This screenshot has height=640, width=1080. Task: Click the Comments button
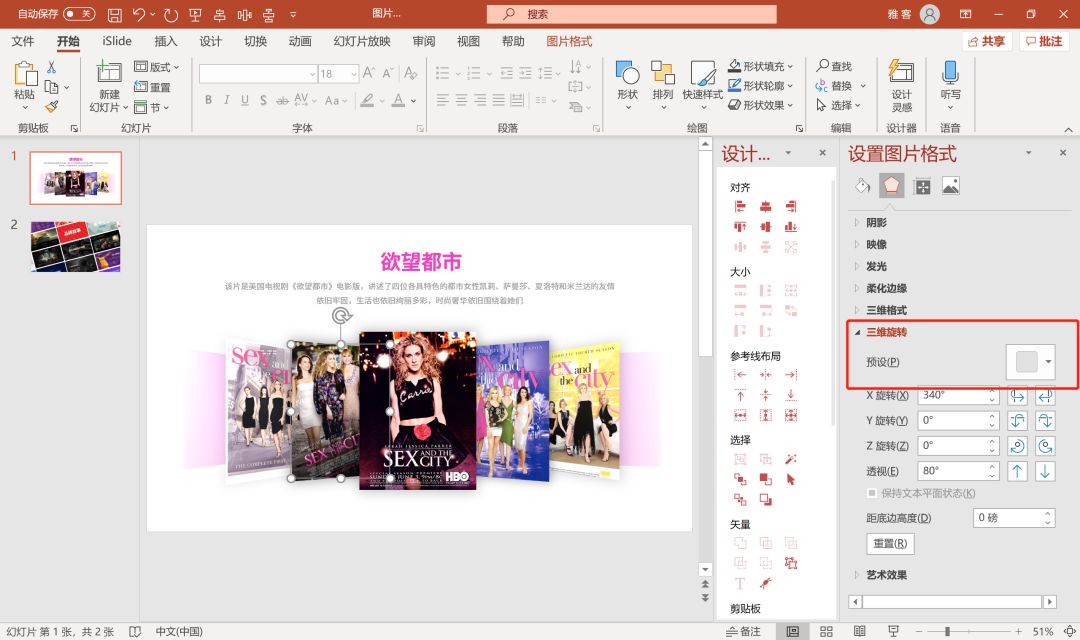pyautogui.click(x=1044, y=41)
